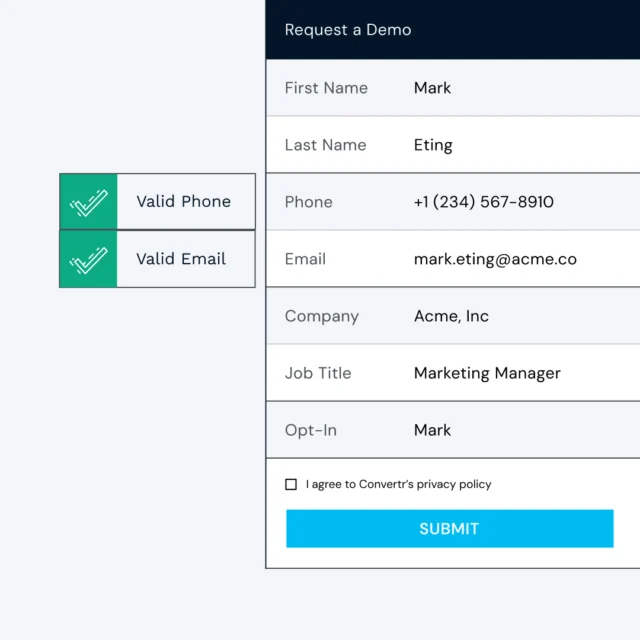Click the privacy policy agreement text
Viewport: 640px width, 640px height.
399,484
